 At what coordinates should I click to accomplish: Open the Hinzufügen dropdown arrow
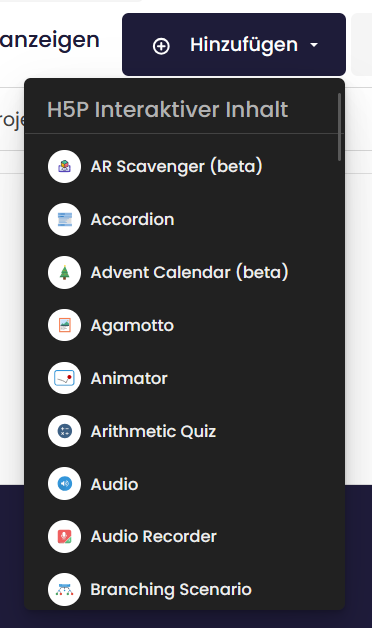[314, 45]
